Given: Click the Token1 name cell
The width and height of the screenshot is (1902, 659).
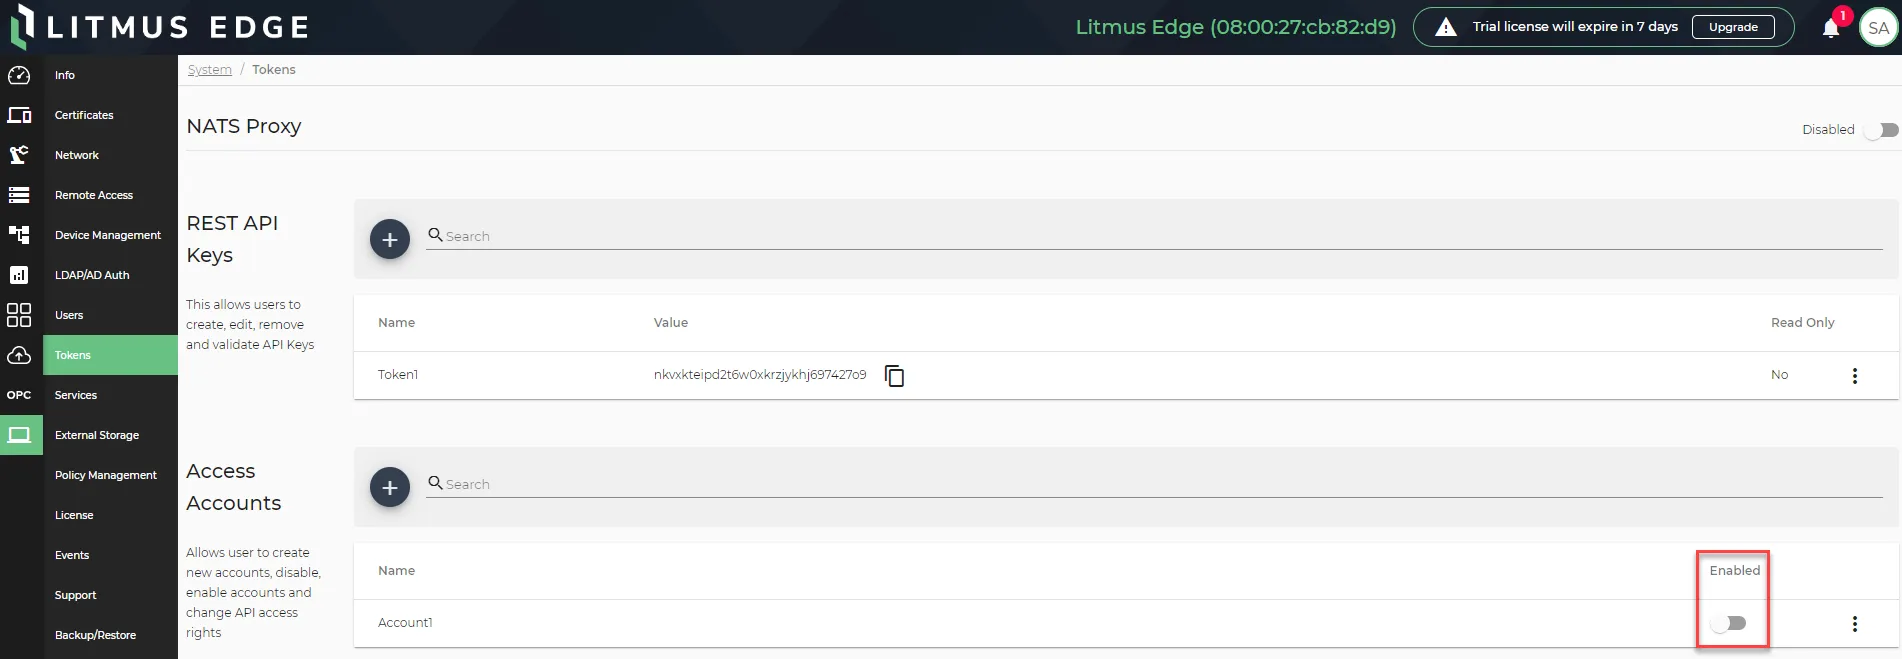Looking at the screenshot, I should click(x=398, y=375).
